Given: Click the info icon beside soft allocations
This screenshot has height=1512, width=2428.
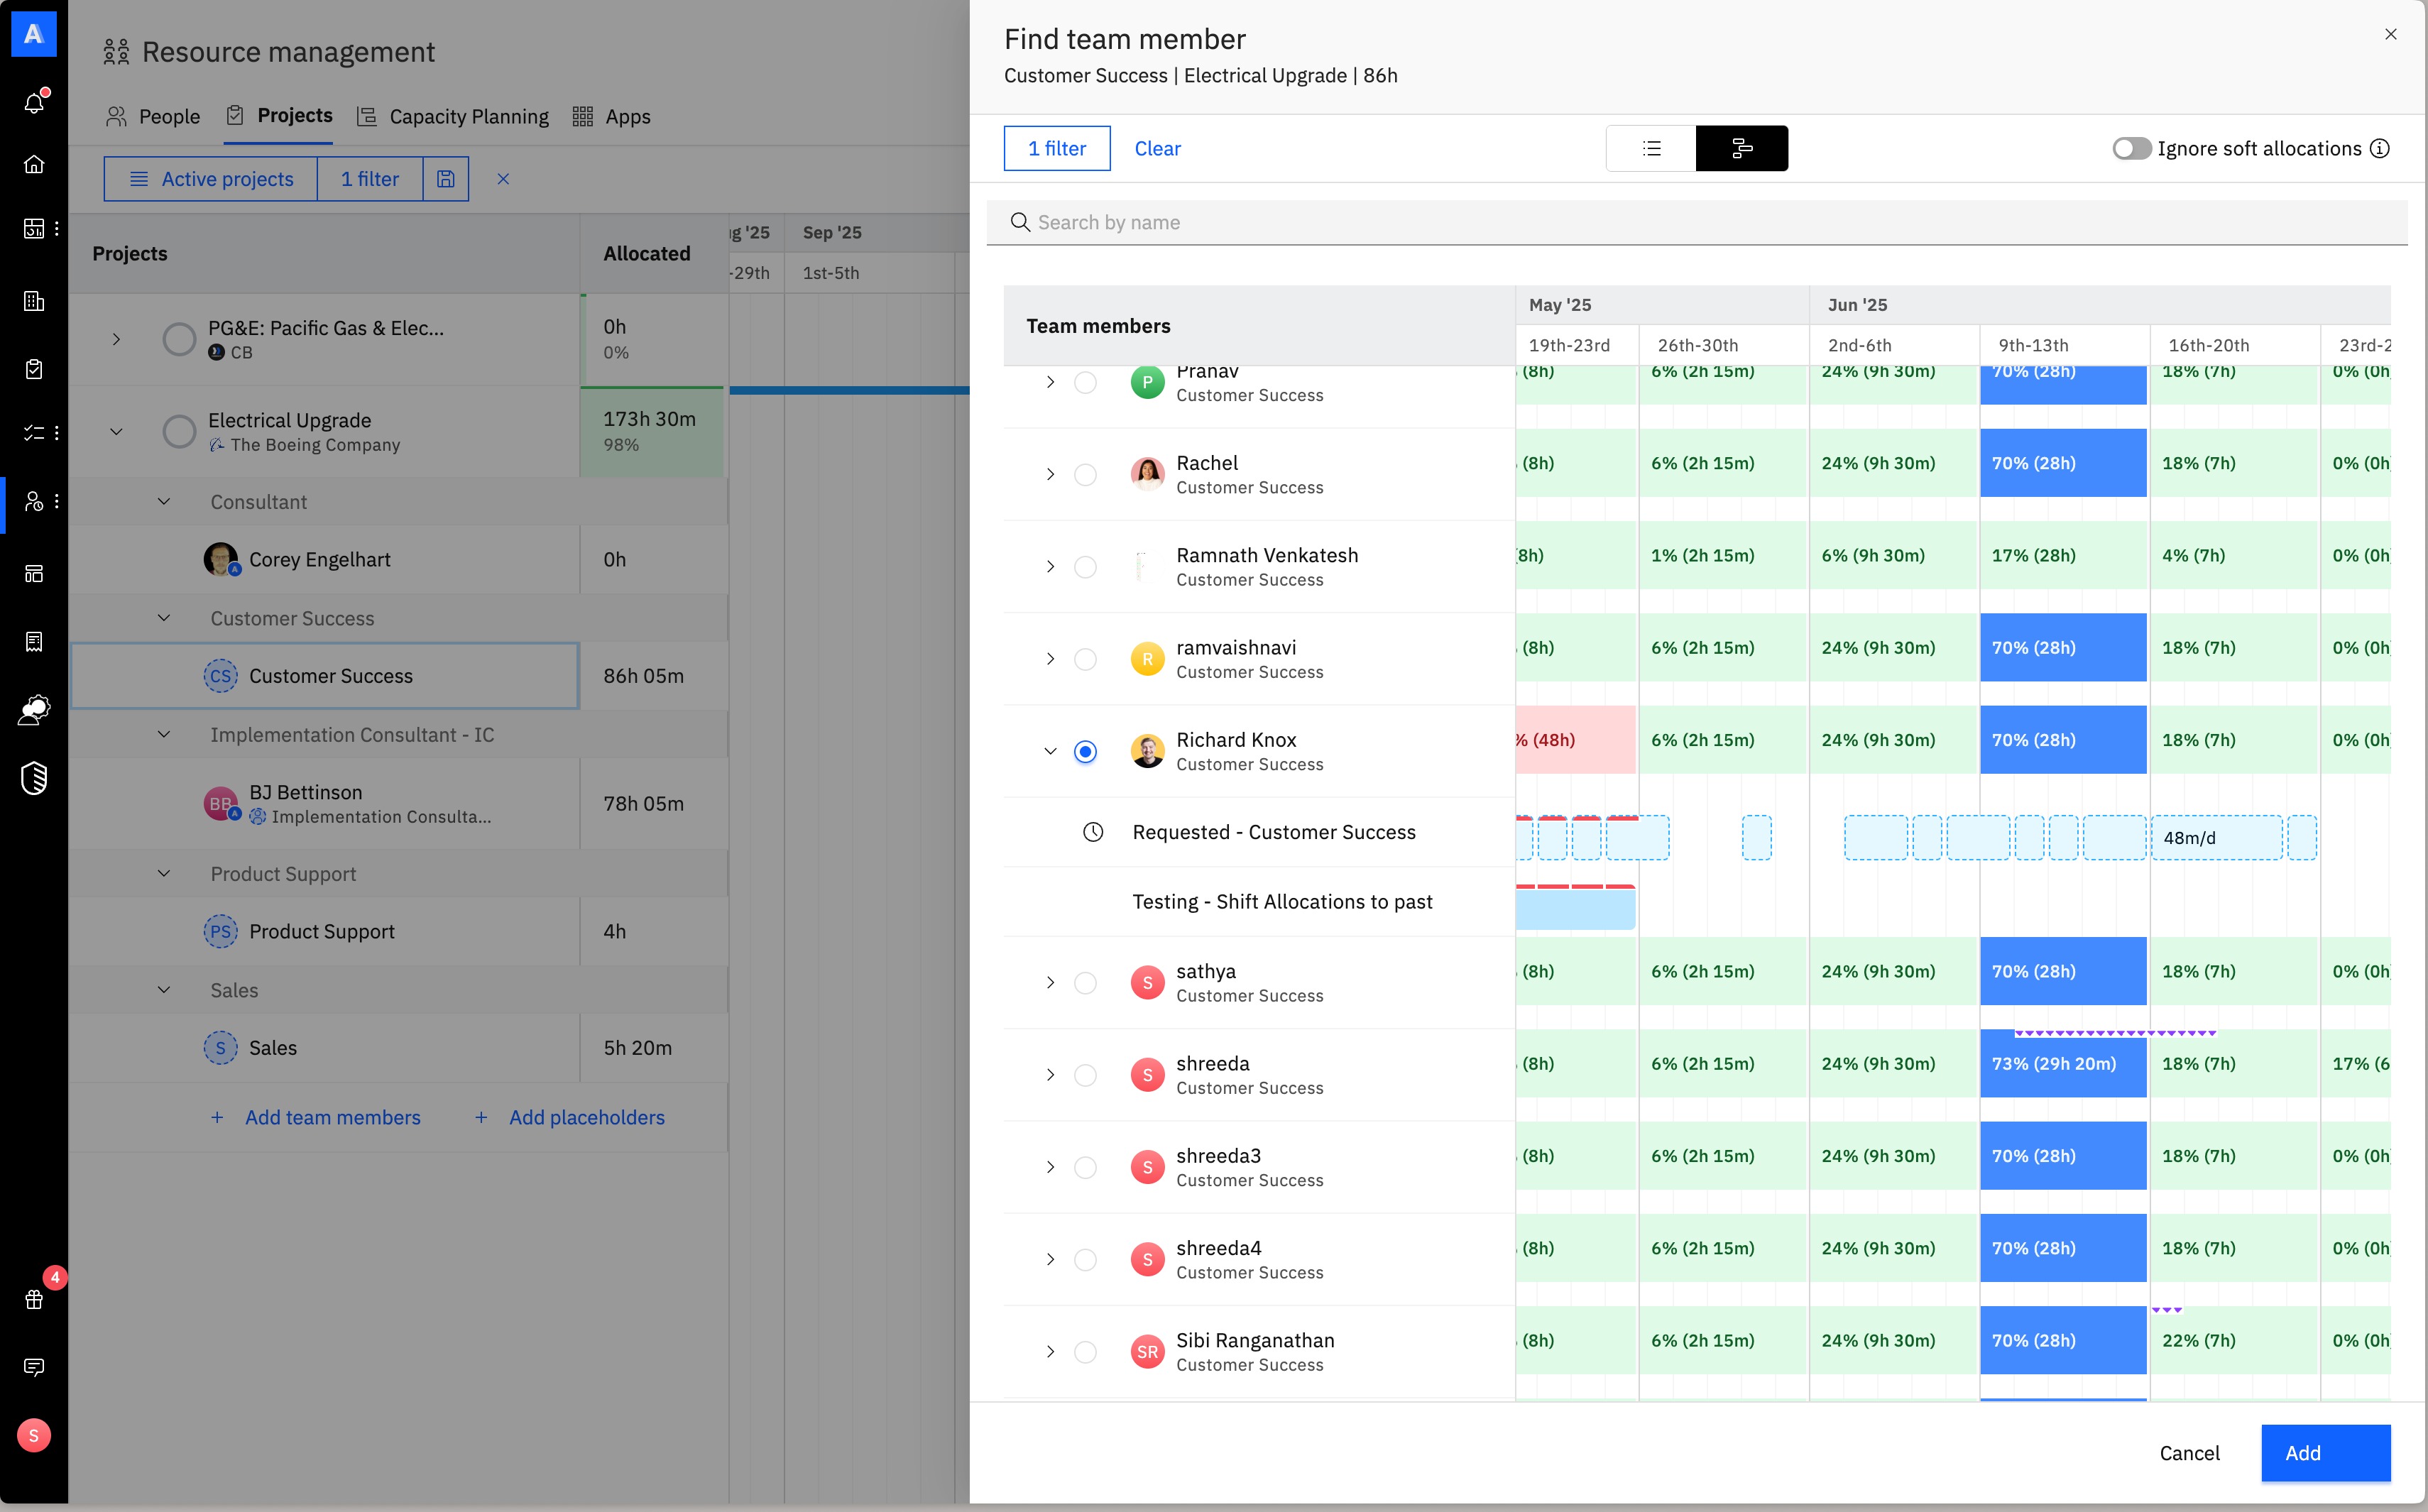Looking at the screenshot, I should 2380,148.
